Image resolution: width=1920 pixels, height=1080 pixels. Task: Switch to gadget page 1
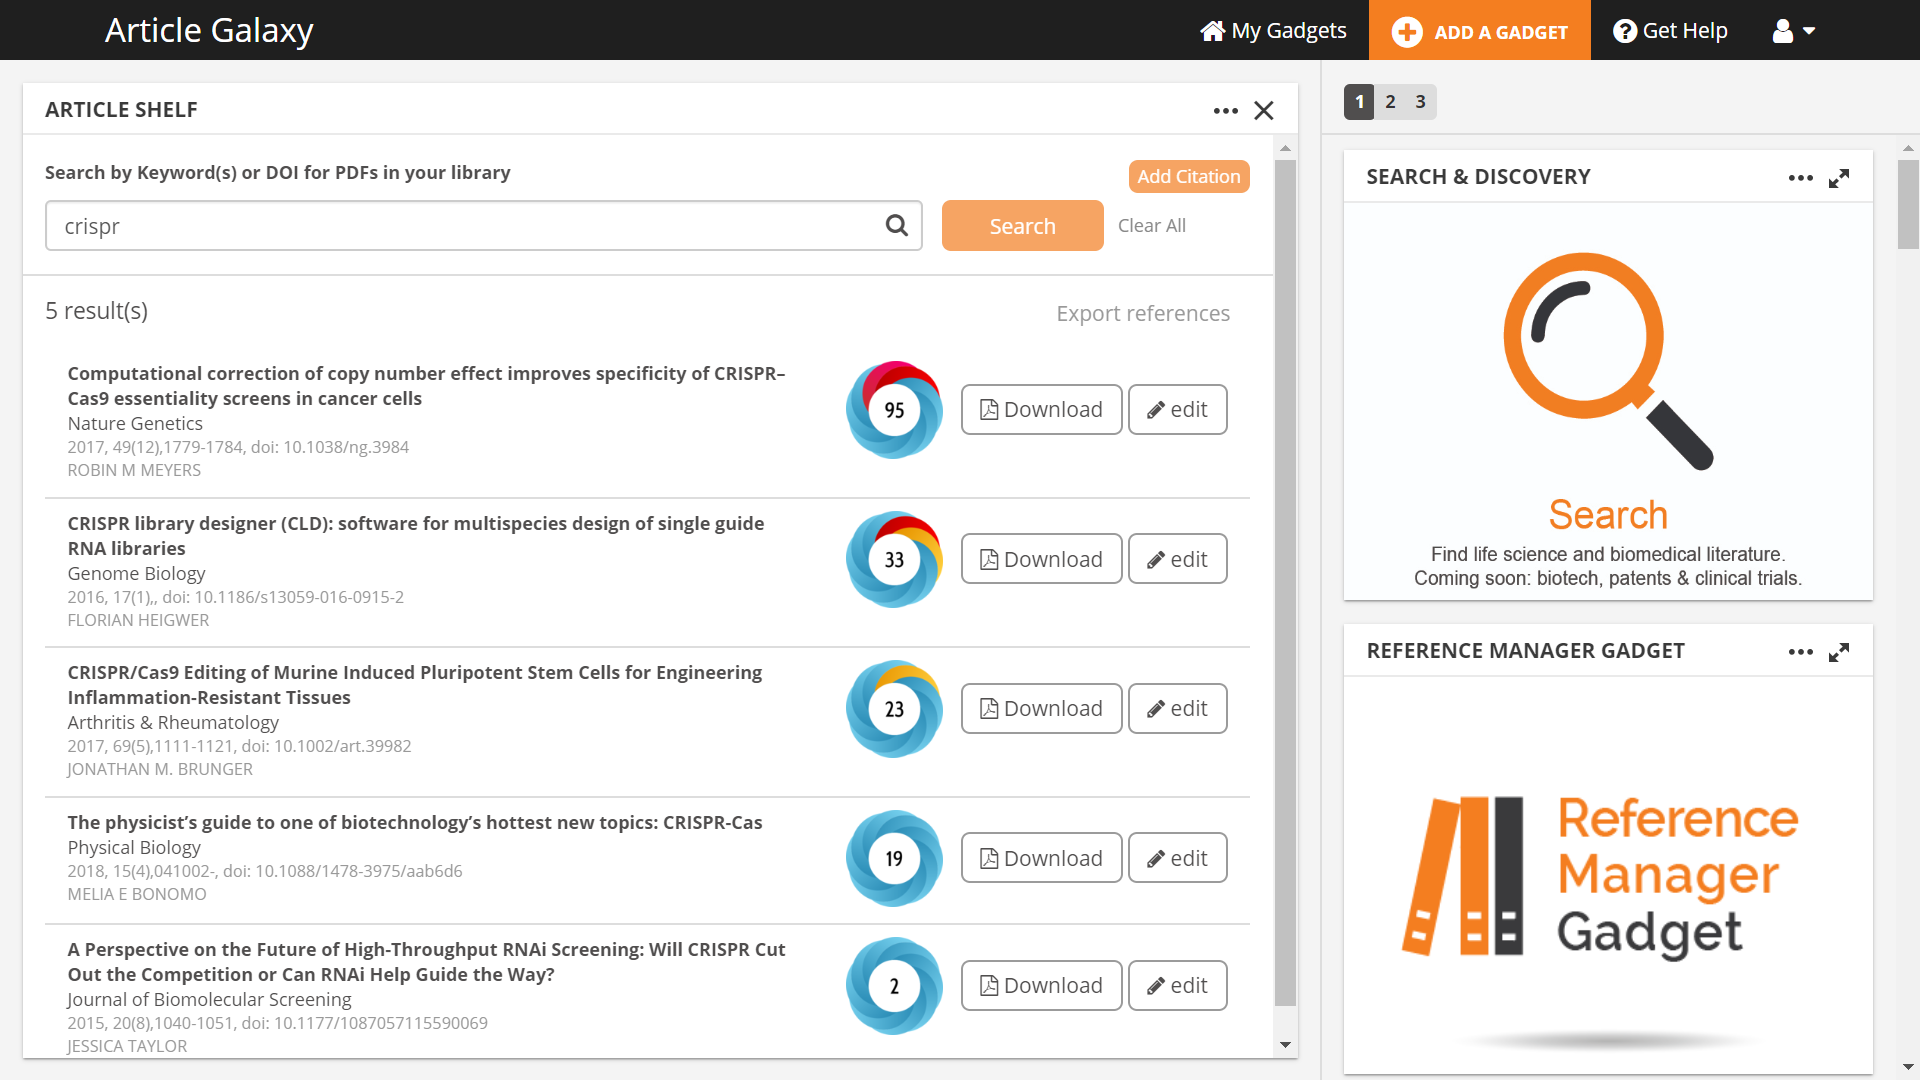point(1359,102)
